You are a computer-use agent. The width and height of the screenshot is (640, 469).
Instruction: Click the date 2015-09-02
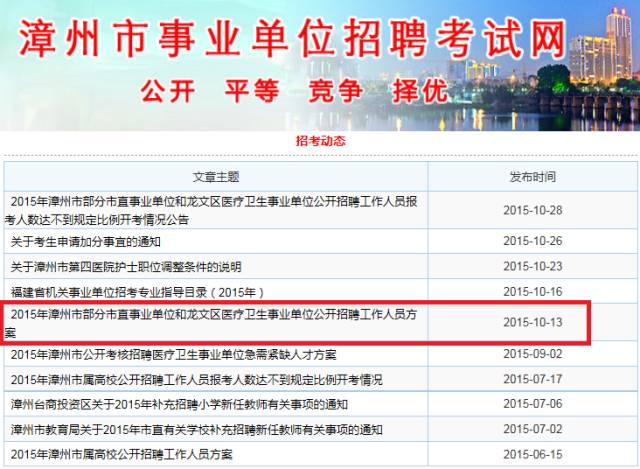(x=533, y=353)
